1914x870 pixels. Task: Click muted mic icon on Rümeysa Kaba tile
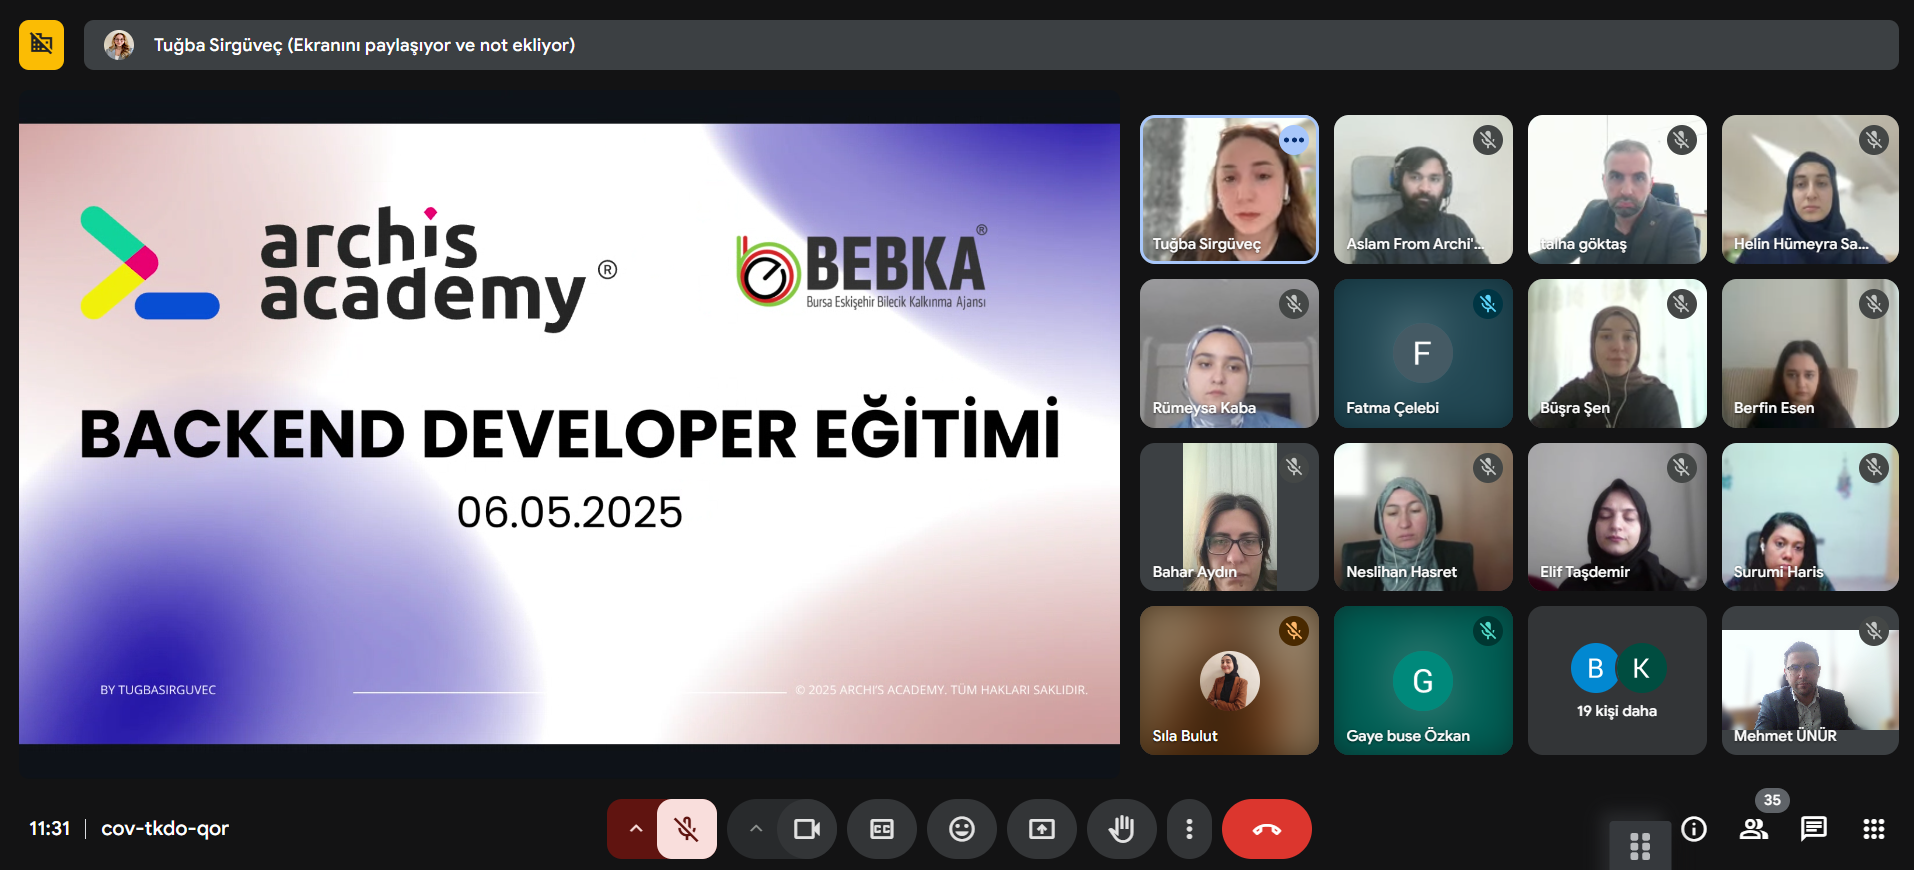pos(1294,304)
